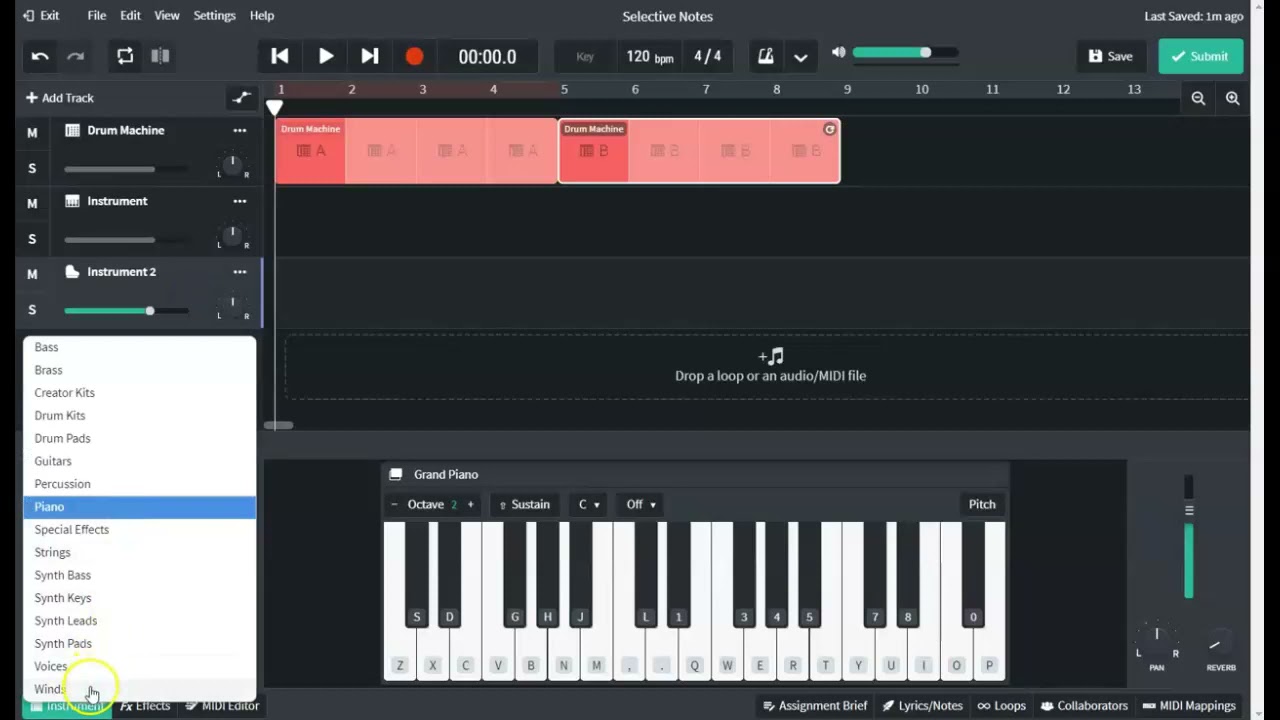Viewport: 1280px width, 720px height.
Task: Choose the Bass instrument category
Action: (140, 347)
